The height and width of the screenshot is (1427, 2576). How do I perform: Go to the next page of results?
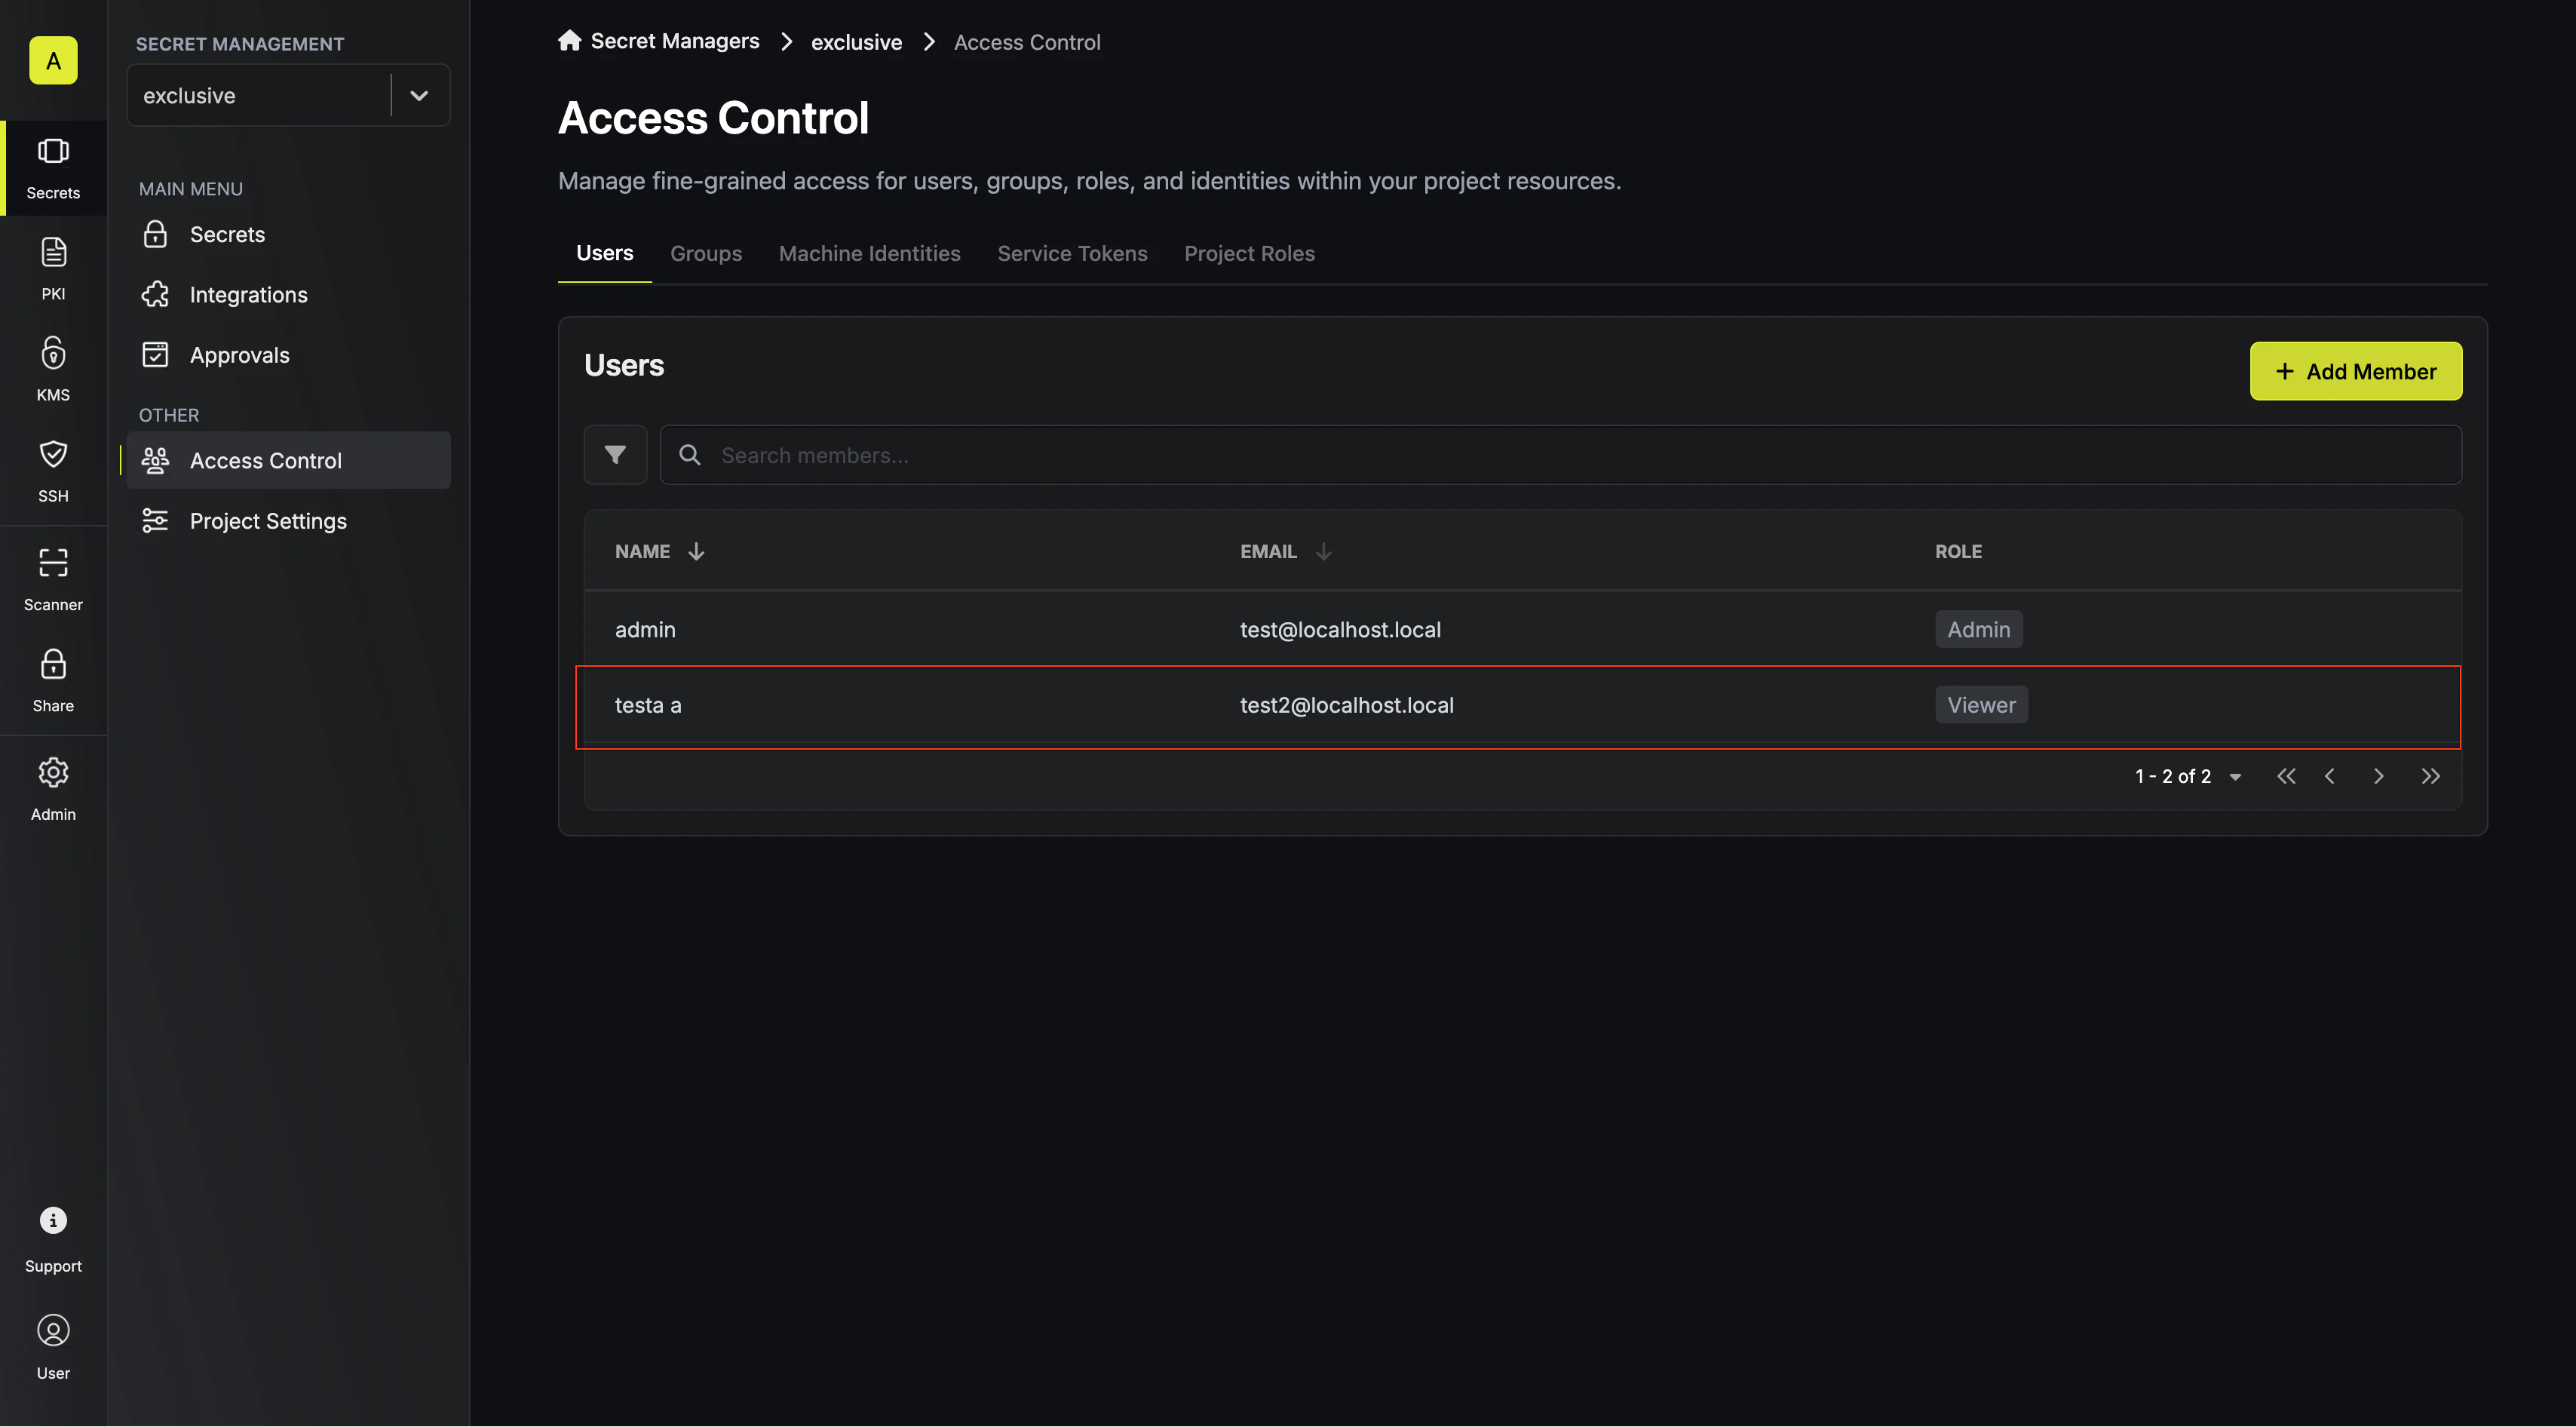pos(2379,776)
